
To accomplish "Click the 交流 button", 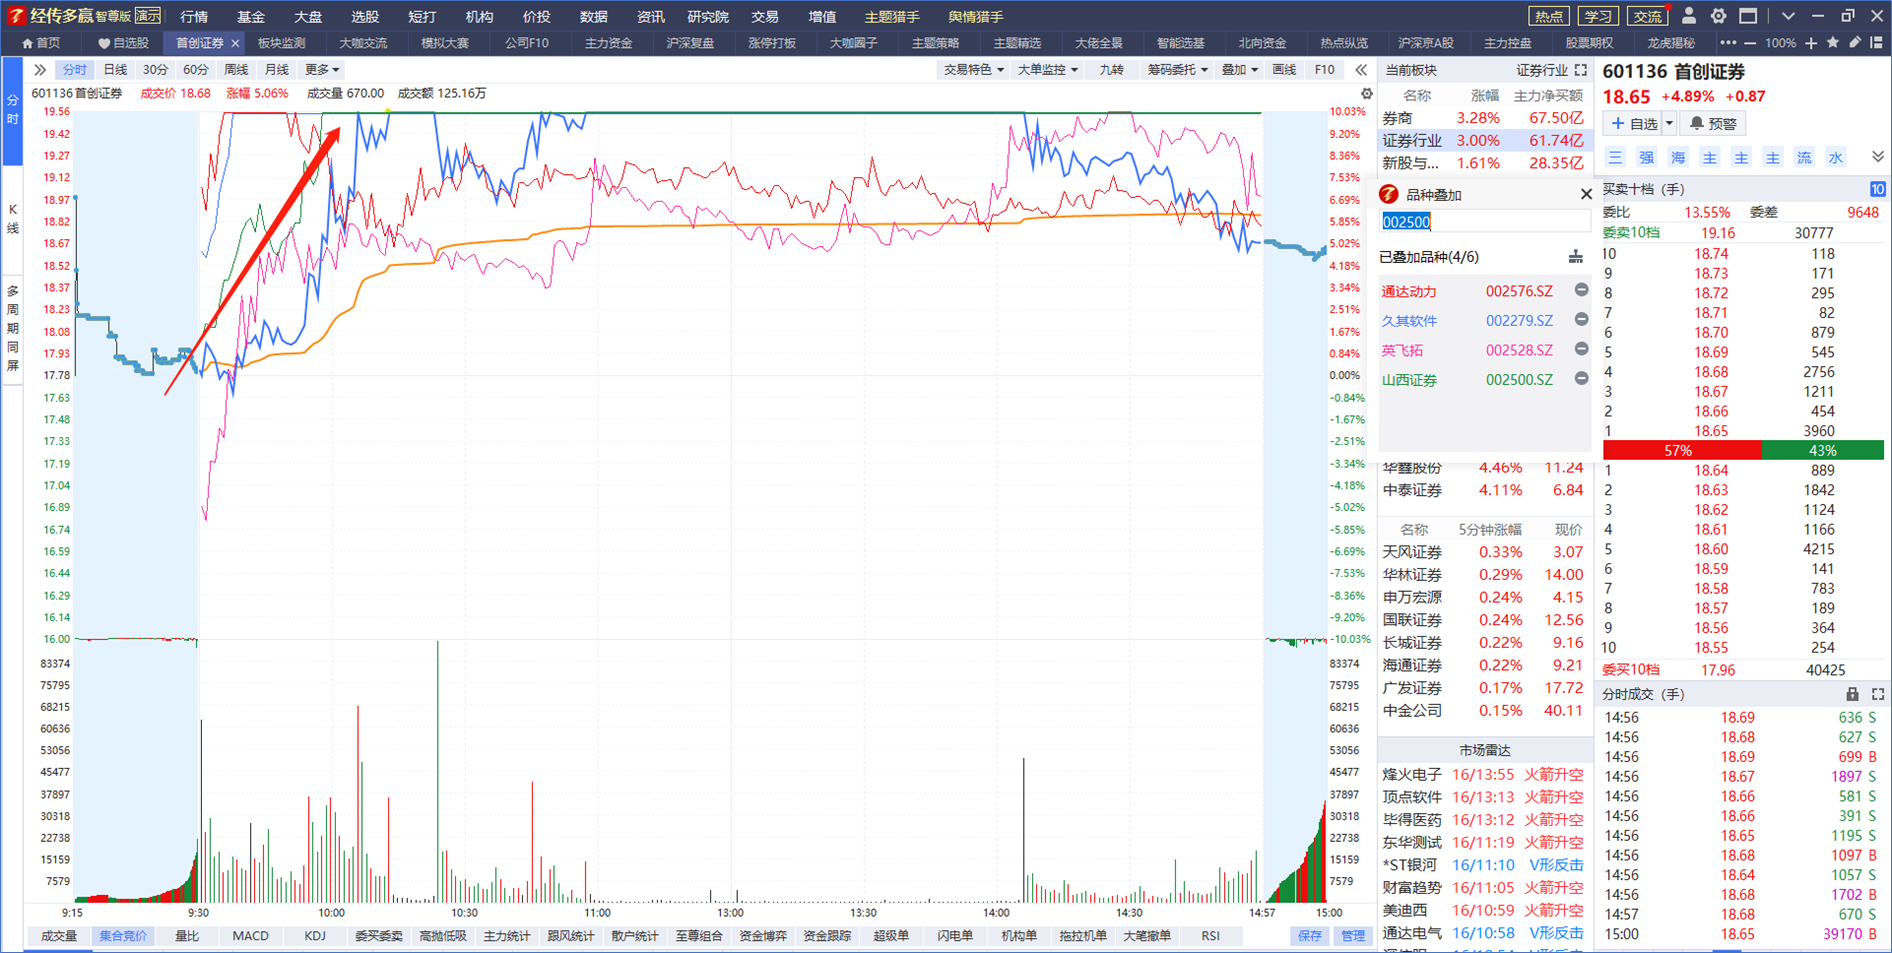I will tap(1647, 16).
